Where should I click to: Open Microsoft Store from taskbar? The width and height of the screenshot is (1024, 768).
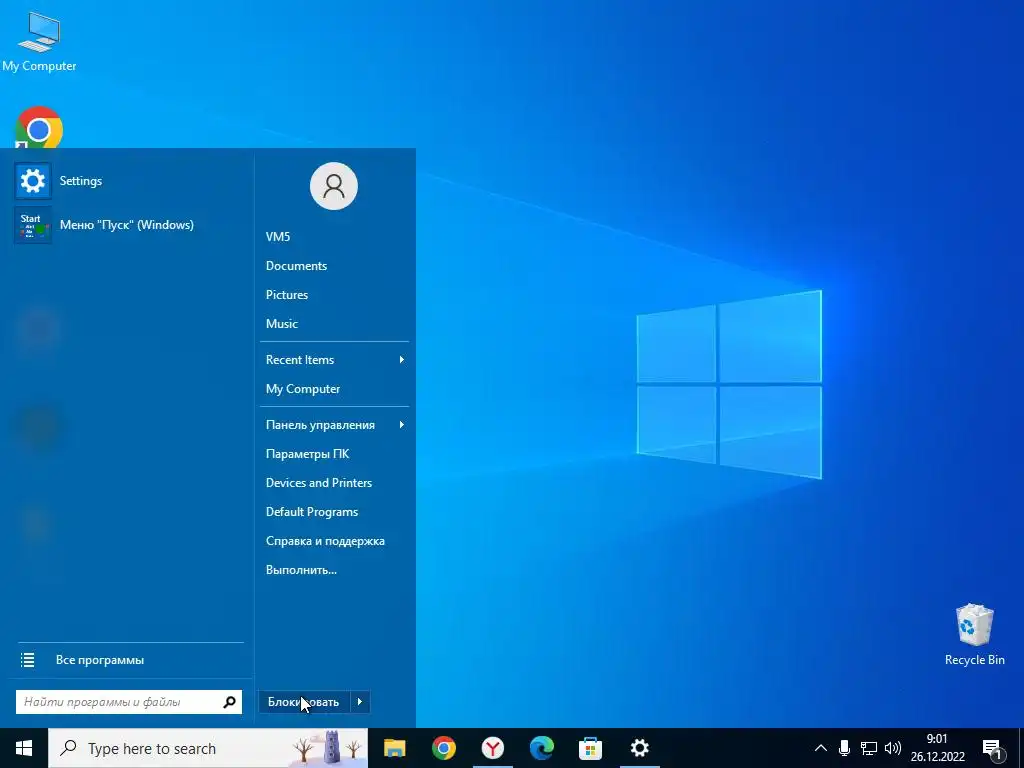(590, 748)
